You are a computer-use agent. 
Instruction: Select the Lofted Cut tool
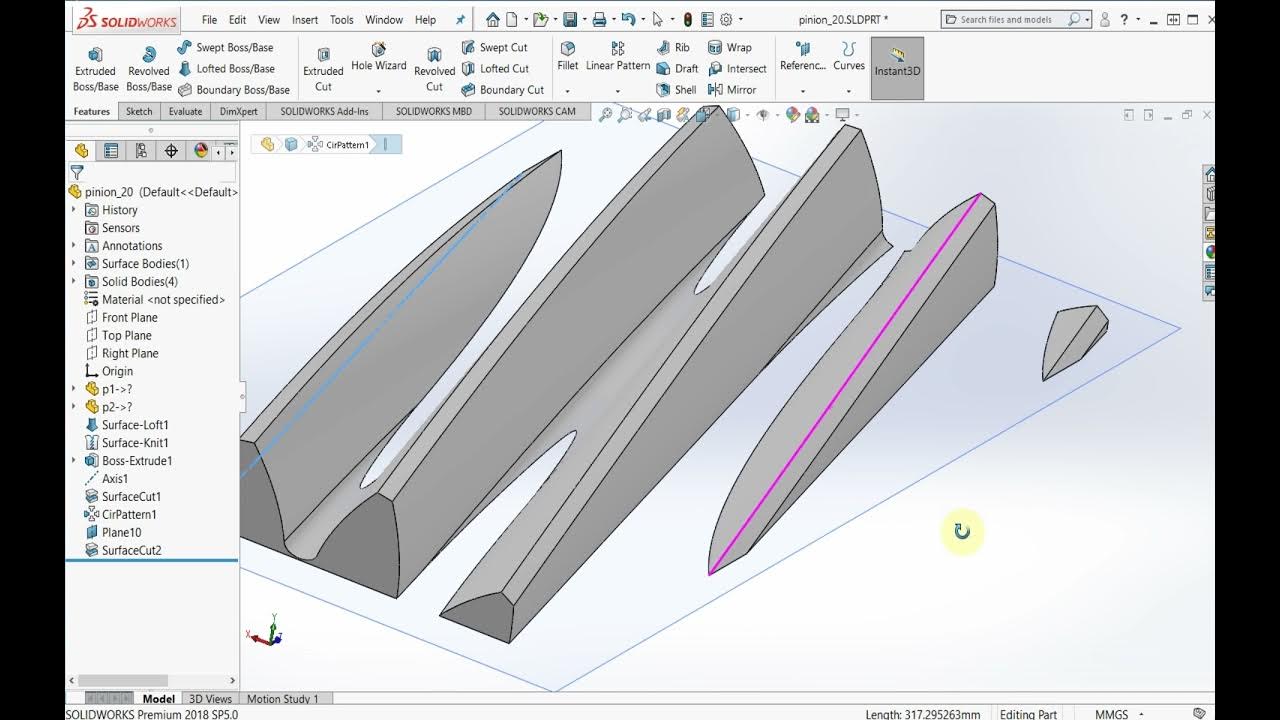(x=495, y=69)
